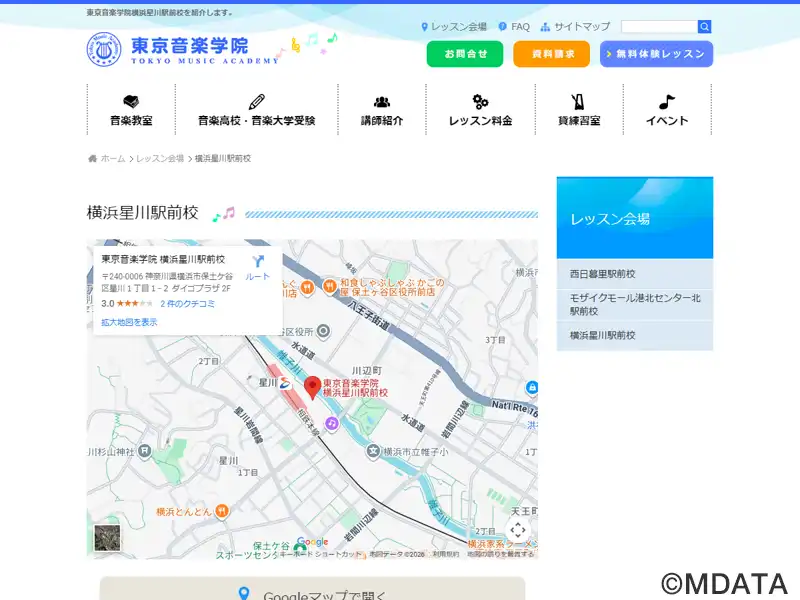Viewport: 800px width, 600px height.
Task: Click the search magnifier icon
Action: [705, 27]
